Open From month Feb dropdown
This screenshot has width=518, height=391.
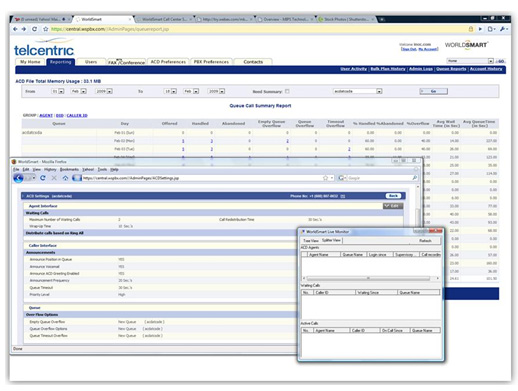(x=79, y=91)
